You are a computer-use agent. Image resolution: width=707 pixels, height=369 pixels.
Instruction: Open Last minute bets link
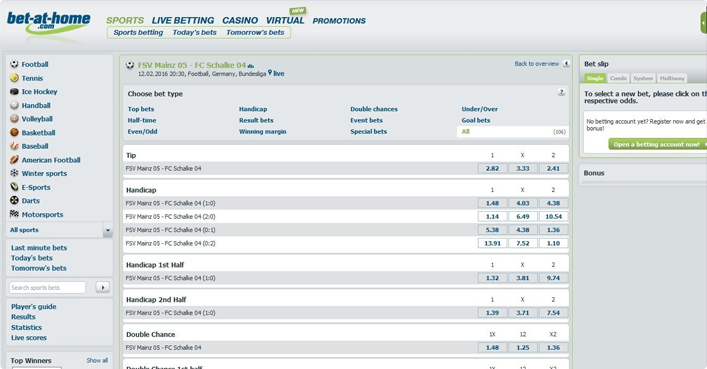point(39,248)
